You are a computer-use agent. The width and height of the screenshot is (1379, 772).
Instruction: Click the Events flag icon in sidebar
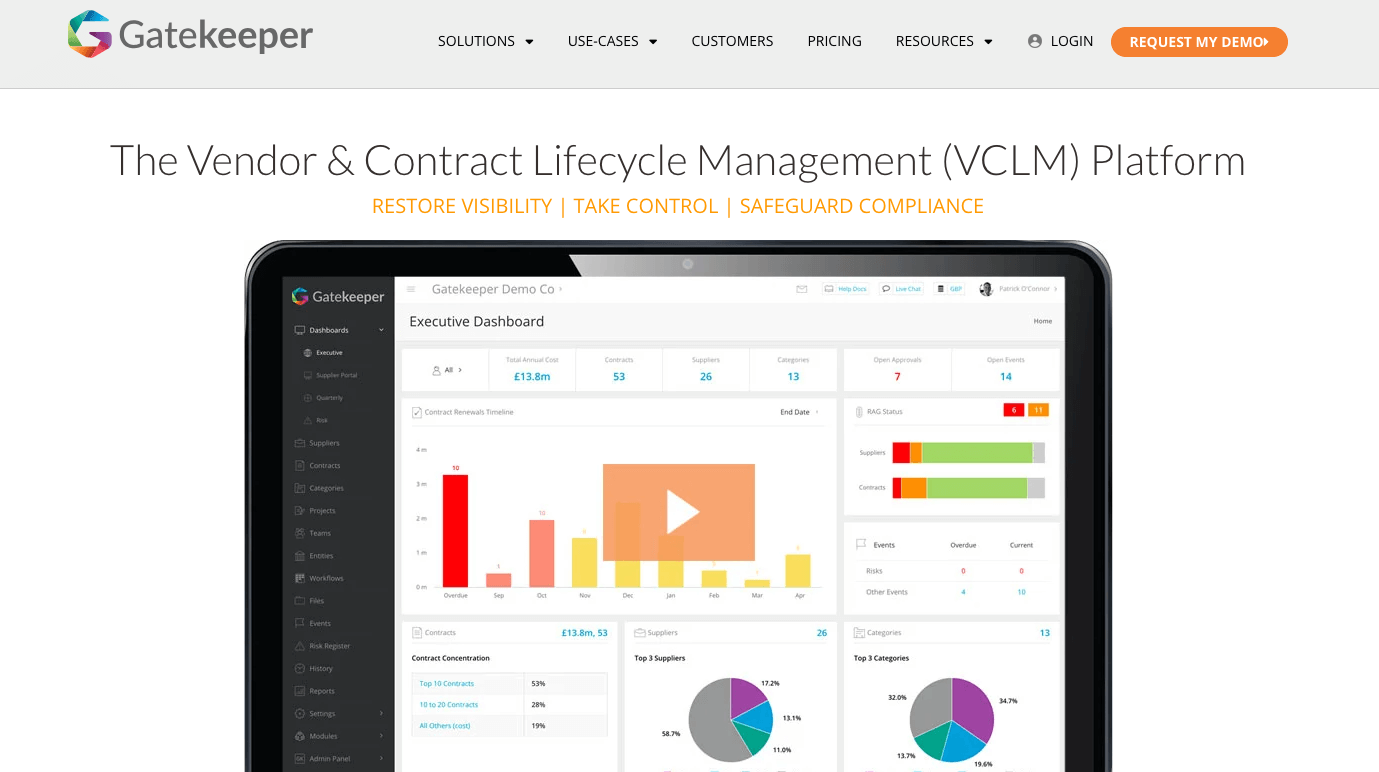[300, 623]
